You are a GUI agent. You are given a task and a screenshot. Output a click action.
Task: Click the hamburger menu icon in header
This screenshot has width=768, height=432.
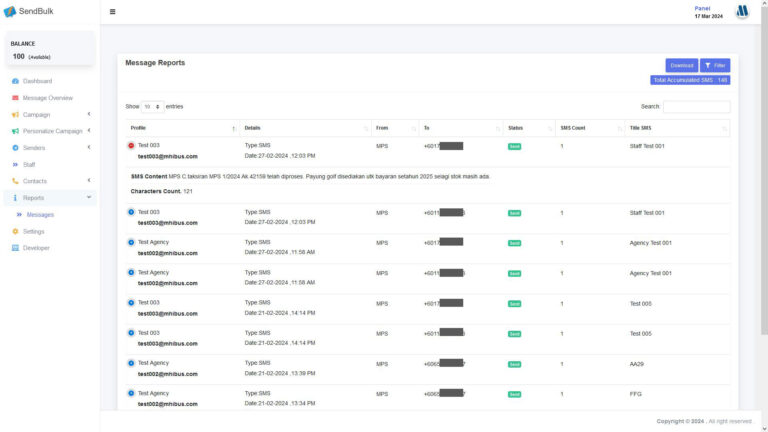click(x=112, y=12)
